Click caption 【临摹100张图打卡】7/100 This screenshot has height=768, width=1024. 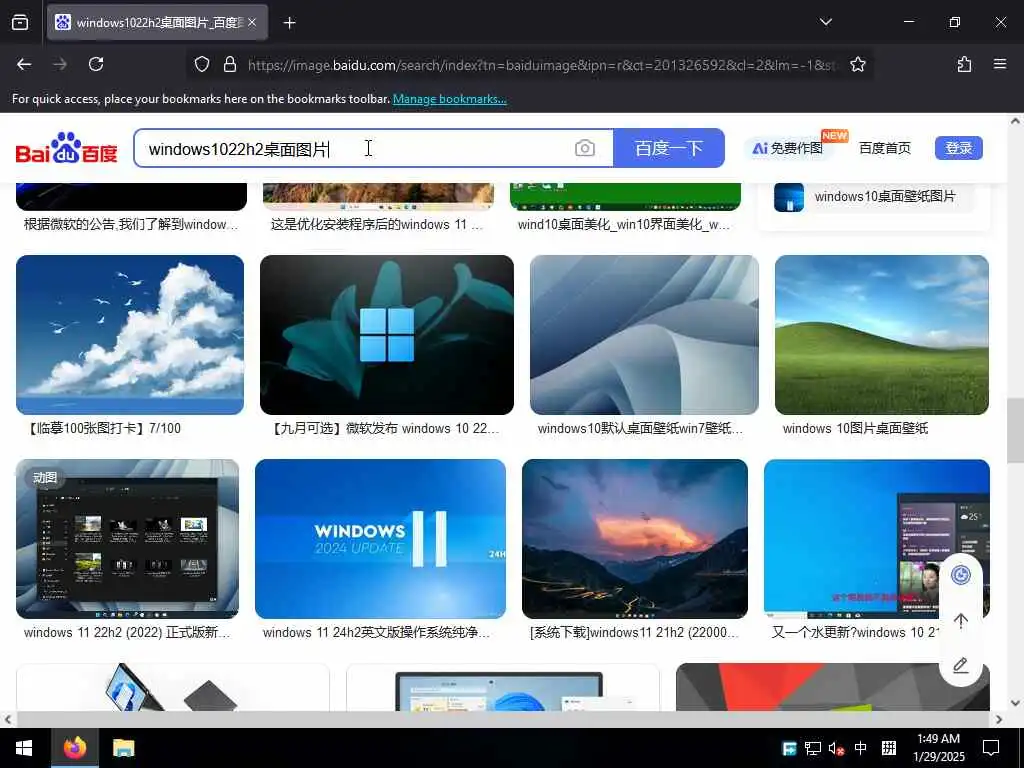[103, 428]
